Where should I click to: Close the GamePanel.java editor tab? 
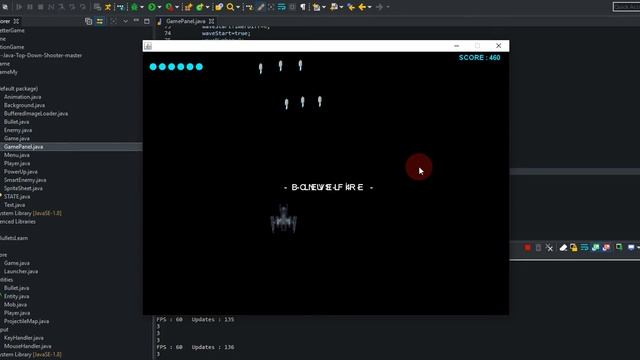pos(211,21)
